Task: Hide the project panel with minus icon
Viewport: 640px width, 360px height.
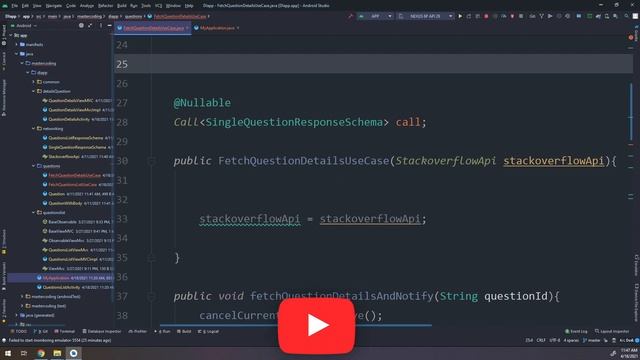Action: click(109, 25)
